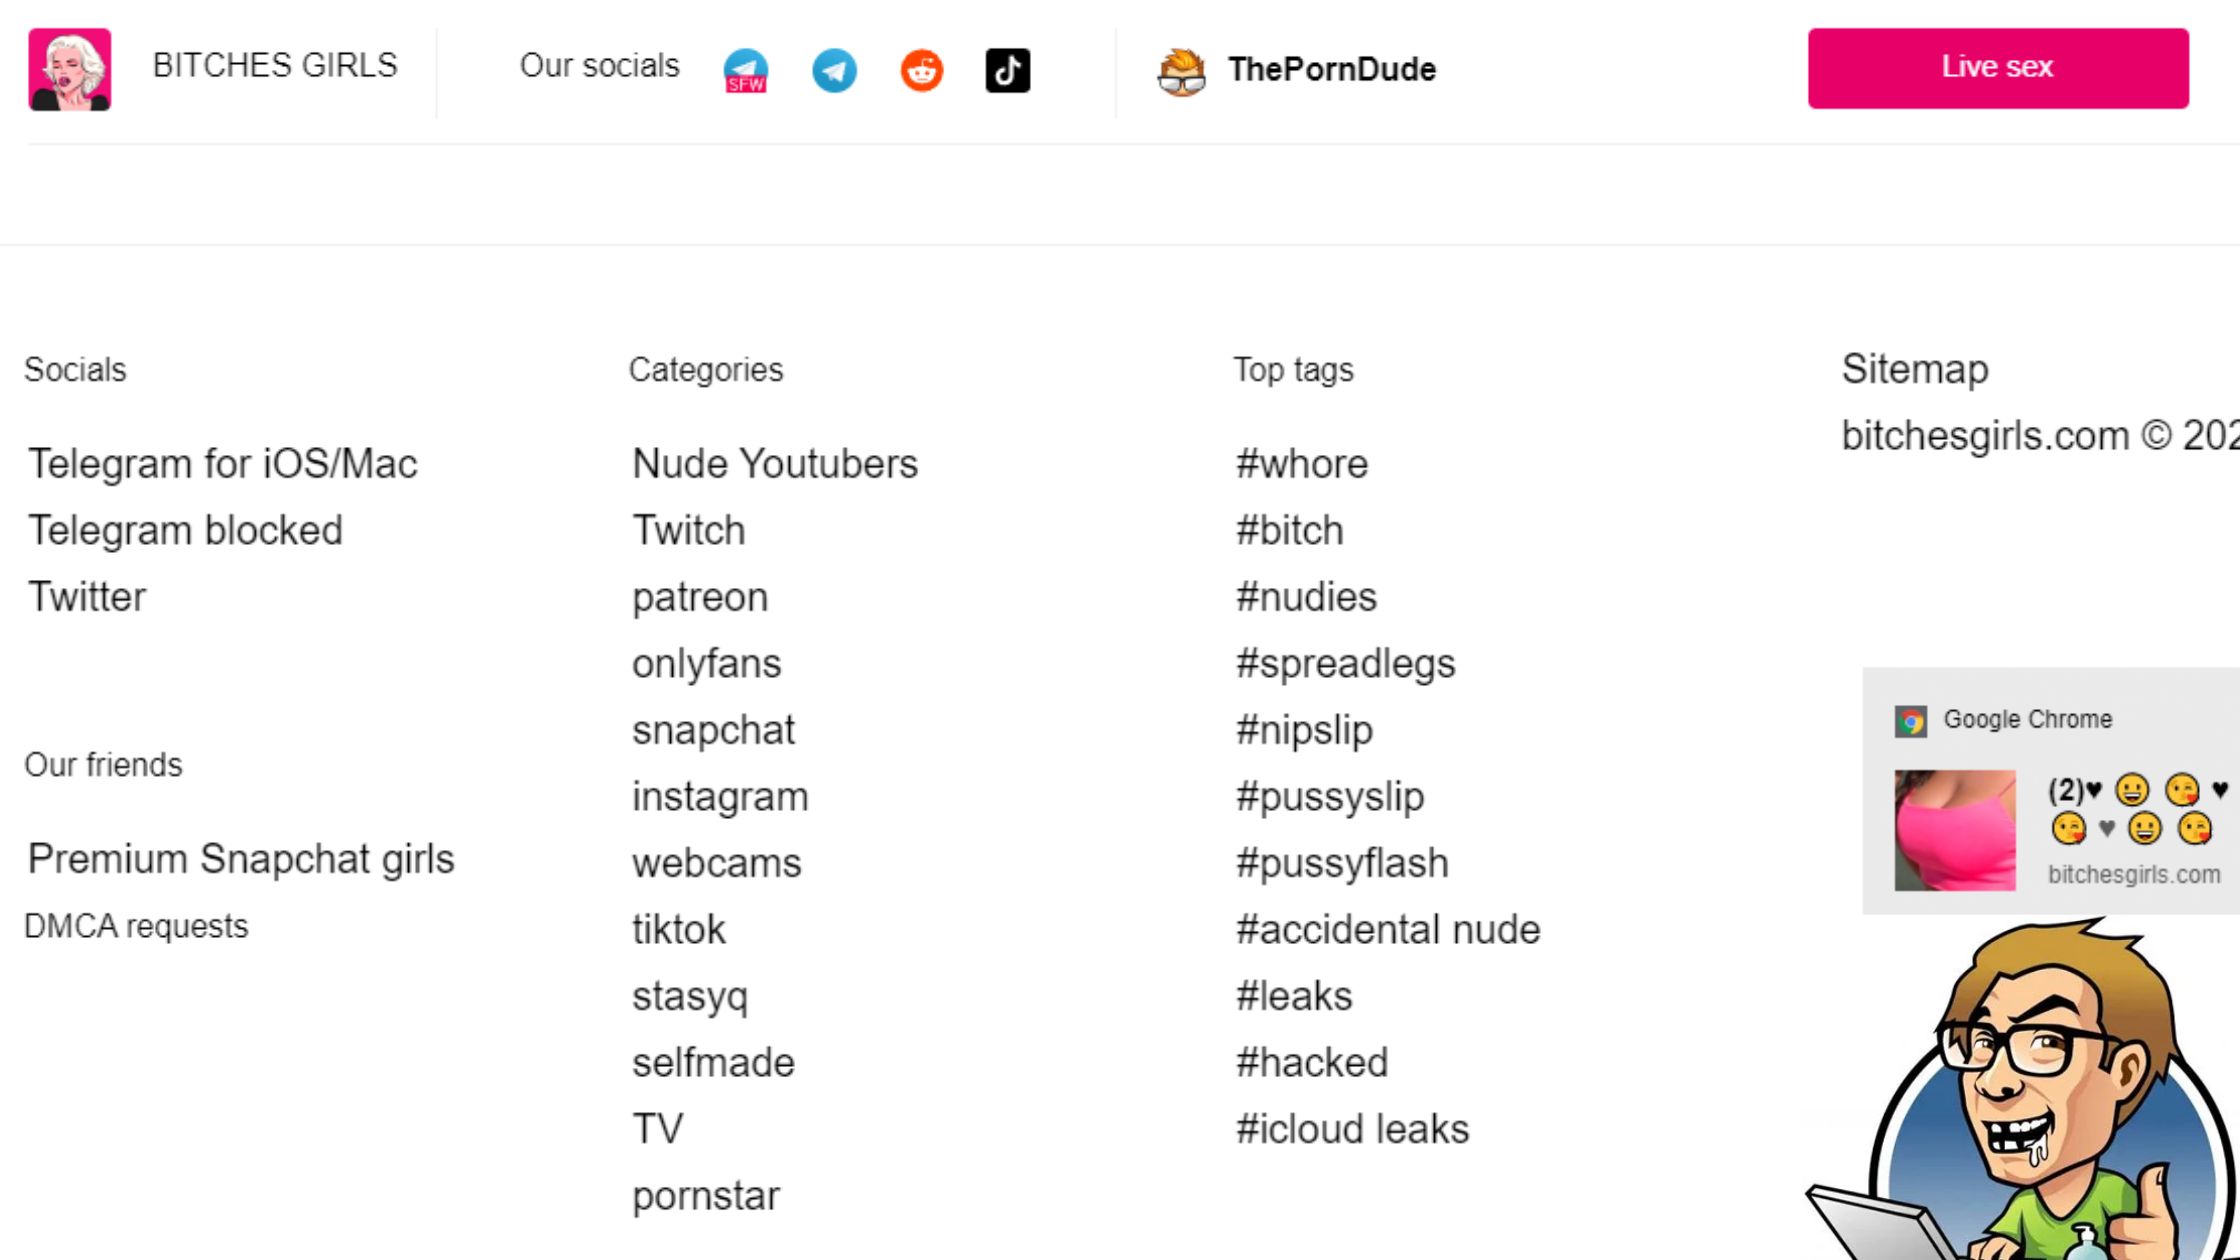The width and height of the screenshot is (2240, 1260).
Task: Click the ThePornDude text link
Action: [1331, 69]
